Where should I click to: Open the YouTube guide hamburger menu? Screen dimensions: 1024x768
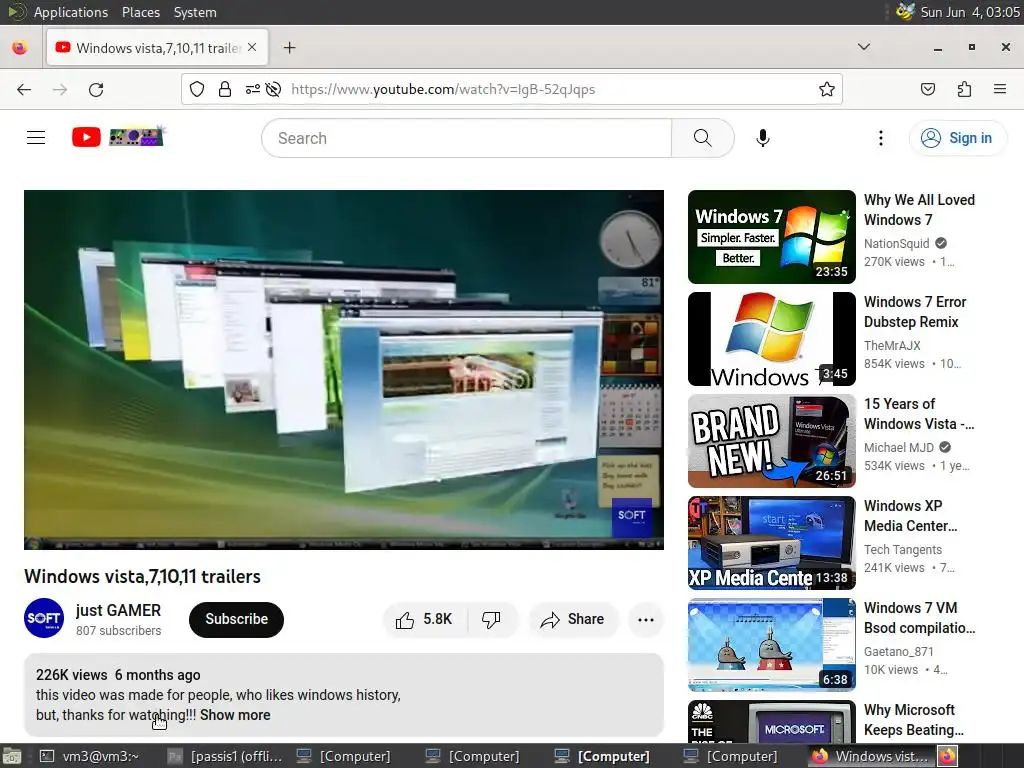click(x=36, y=137)
